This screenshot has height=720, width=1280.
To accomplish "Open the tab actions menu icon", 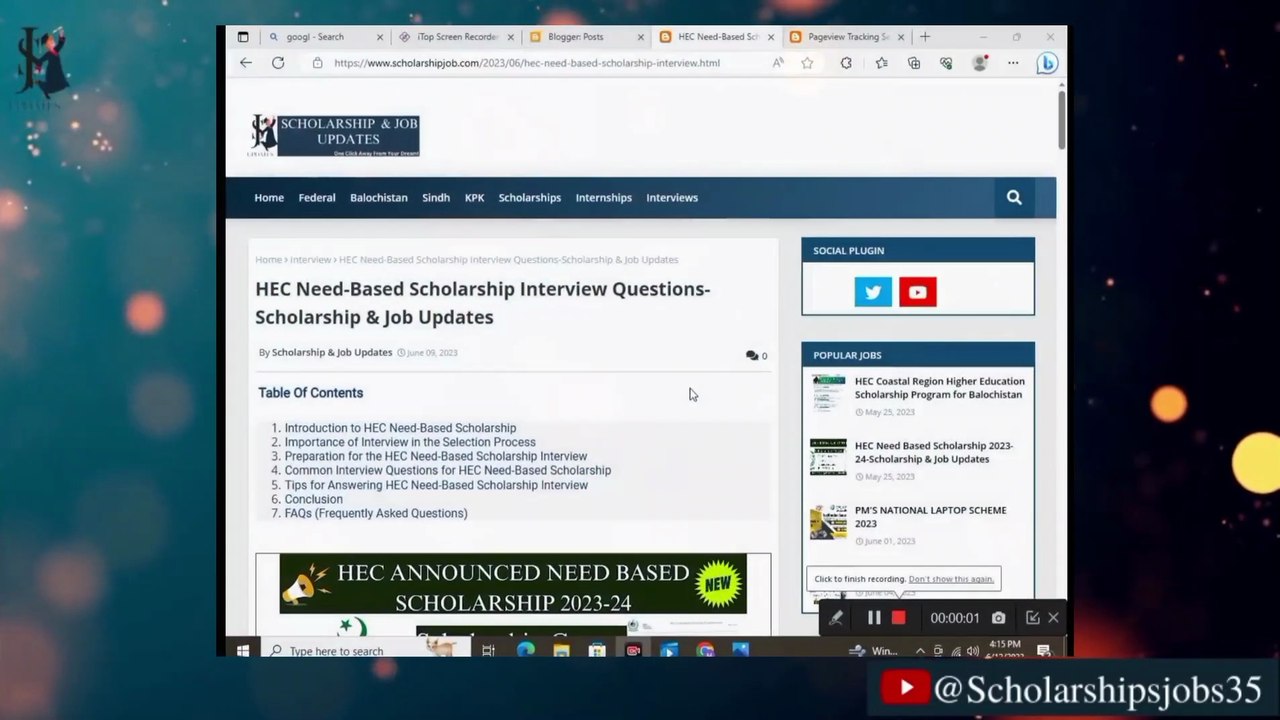I will coord(243,37).
